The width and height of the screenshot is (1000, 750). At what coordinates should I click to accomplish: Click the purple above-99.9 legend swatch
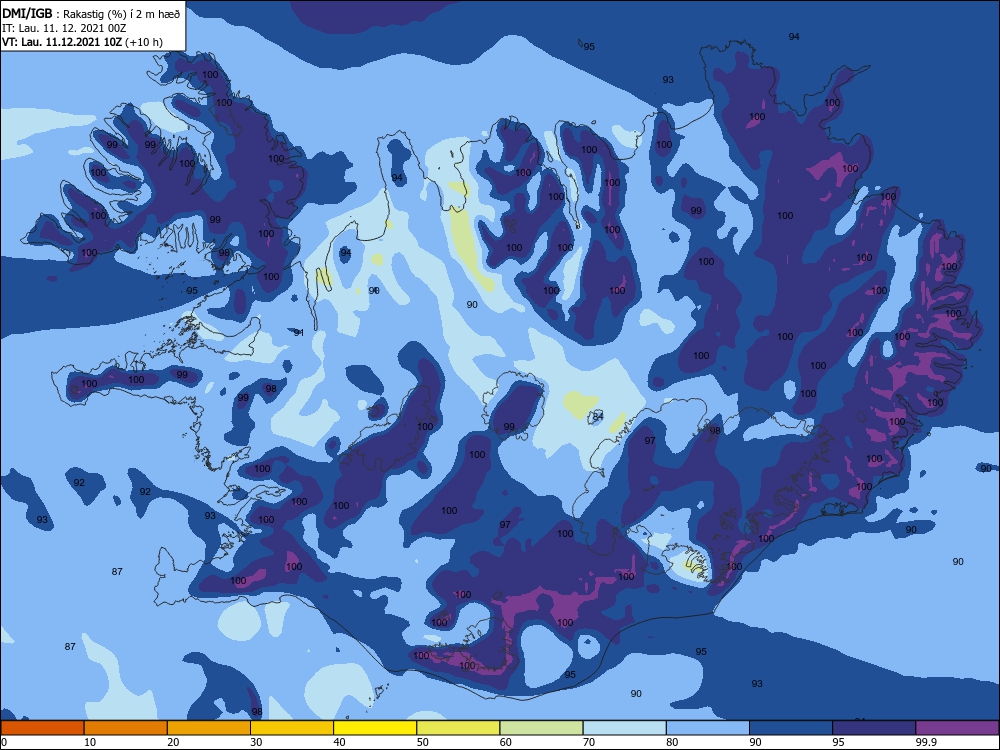coord(957,728)
